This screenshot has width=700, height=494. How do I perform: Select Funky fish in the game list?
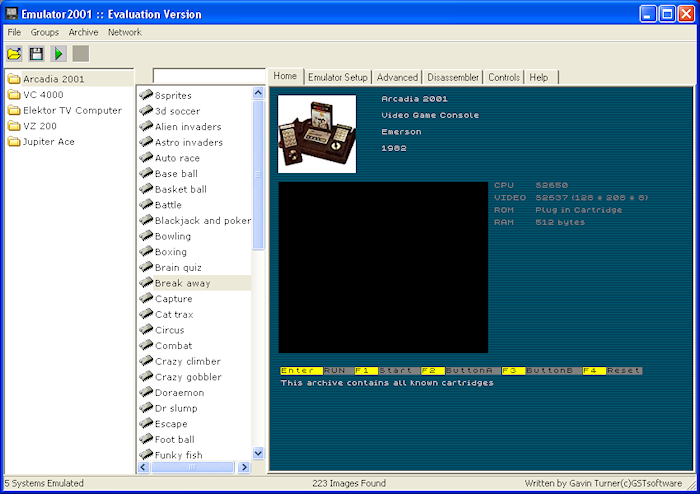pyautogui.click(x=179, y=455)
